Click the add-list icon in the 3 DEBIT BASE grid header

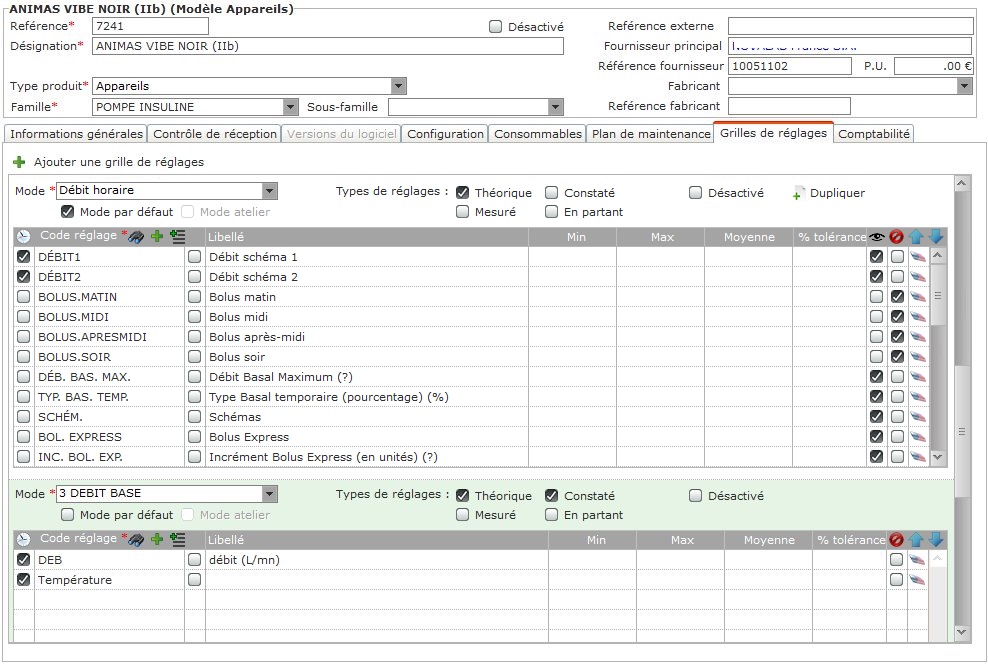point(178,540)
